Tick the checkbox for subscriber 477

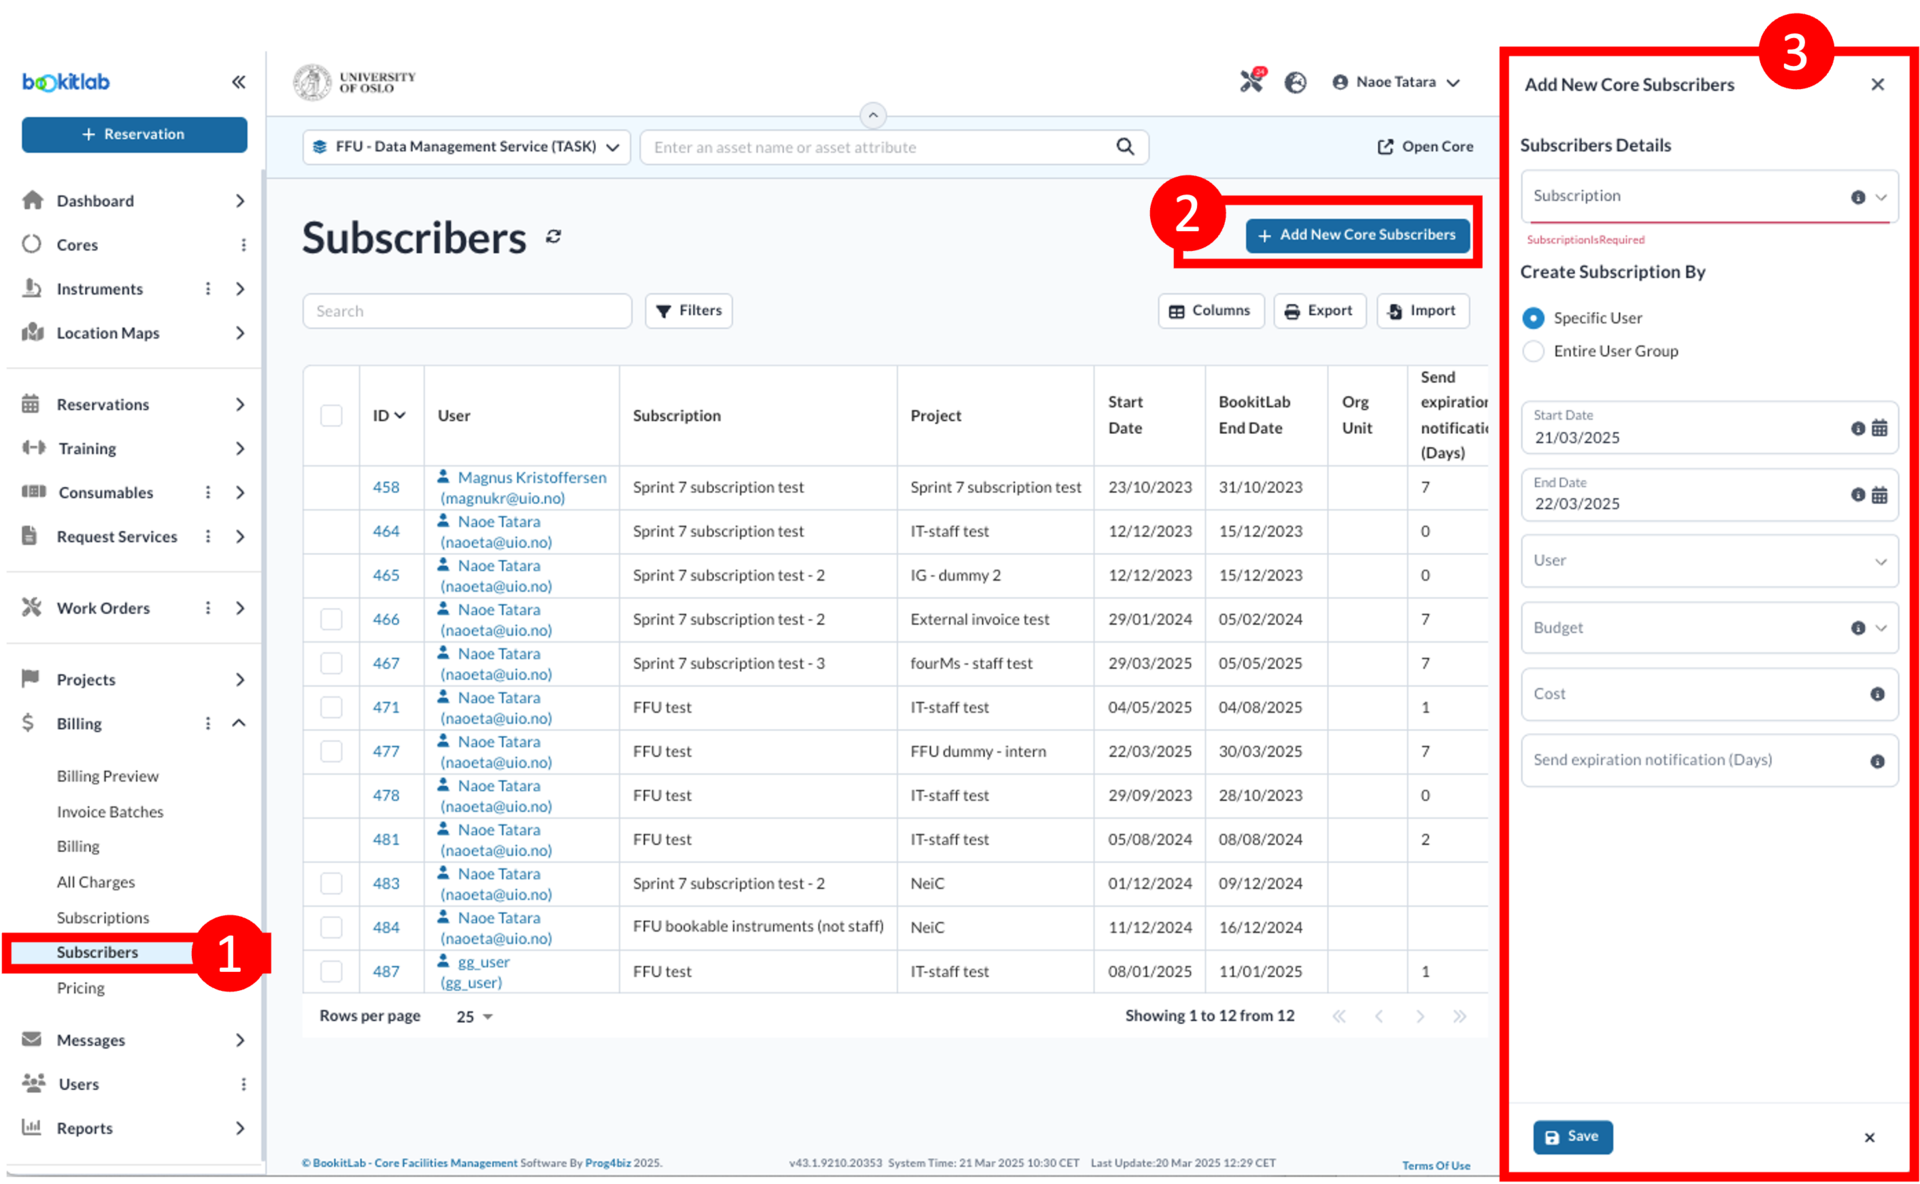pyautogui.click(x=331, y=751)
